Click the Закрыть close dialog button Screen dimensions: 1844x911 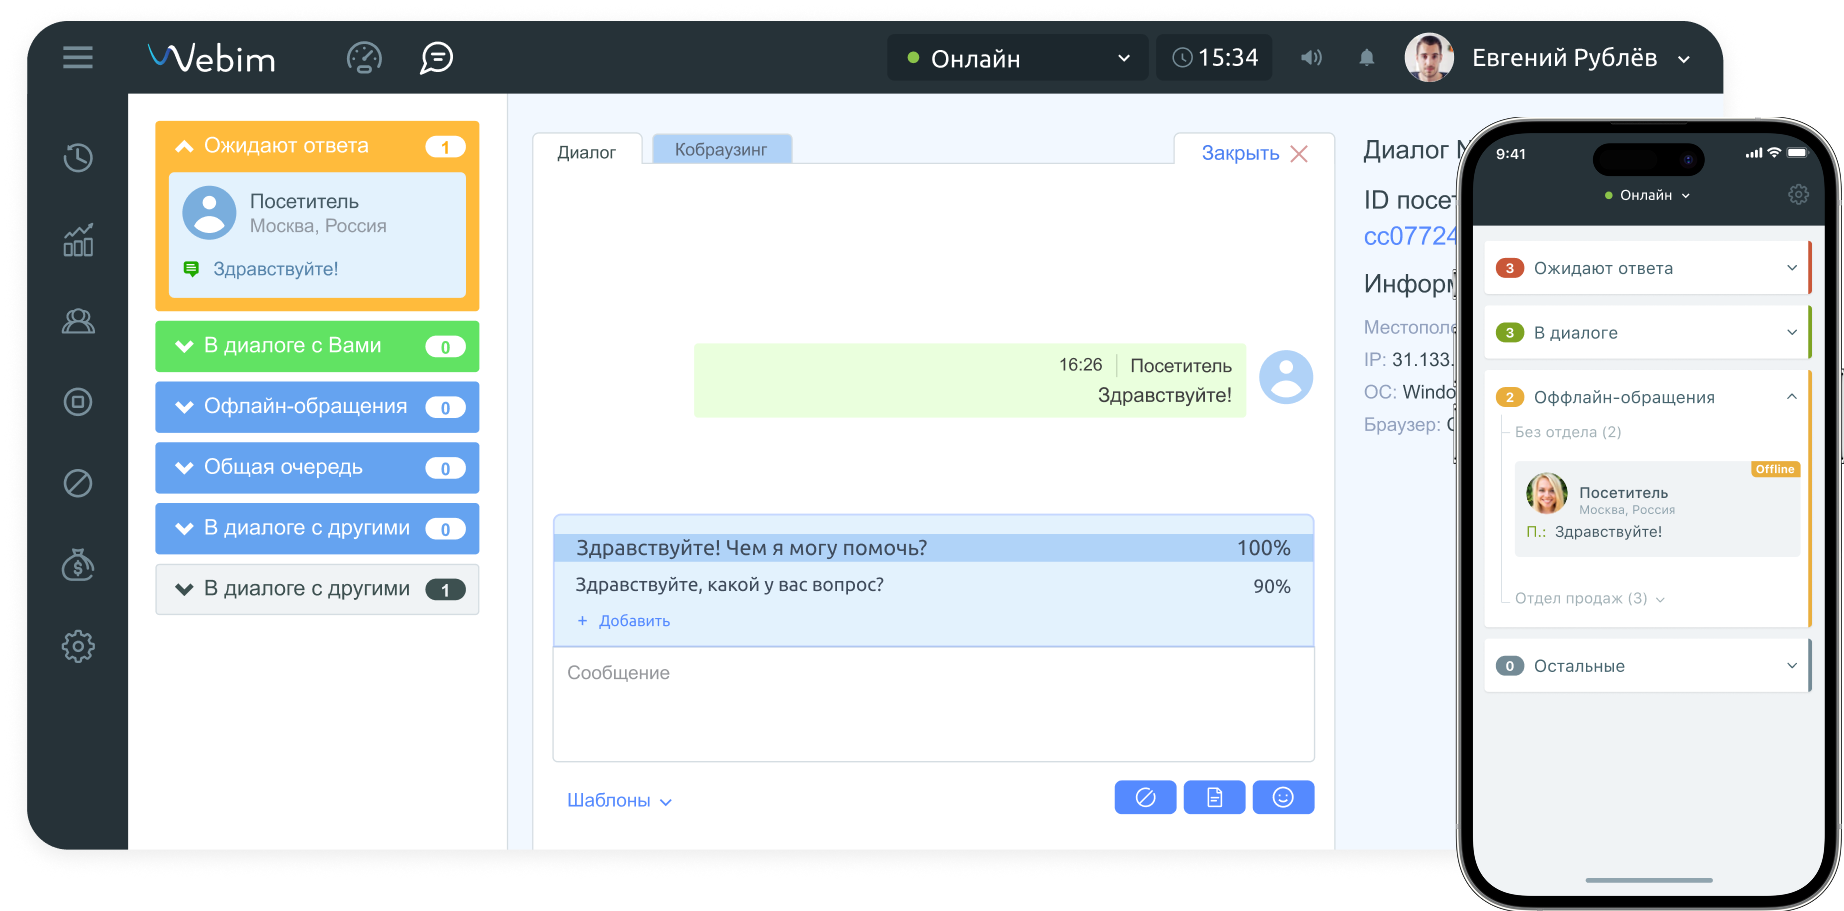click(1253, 153)
